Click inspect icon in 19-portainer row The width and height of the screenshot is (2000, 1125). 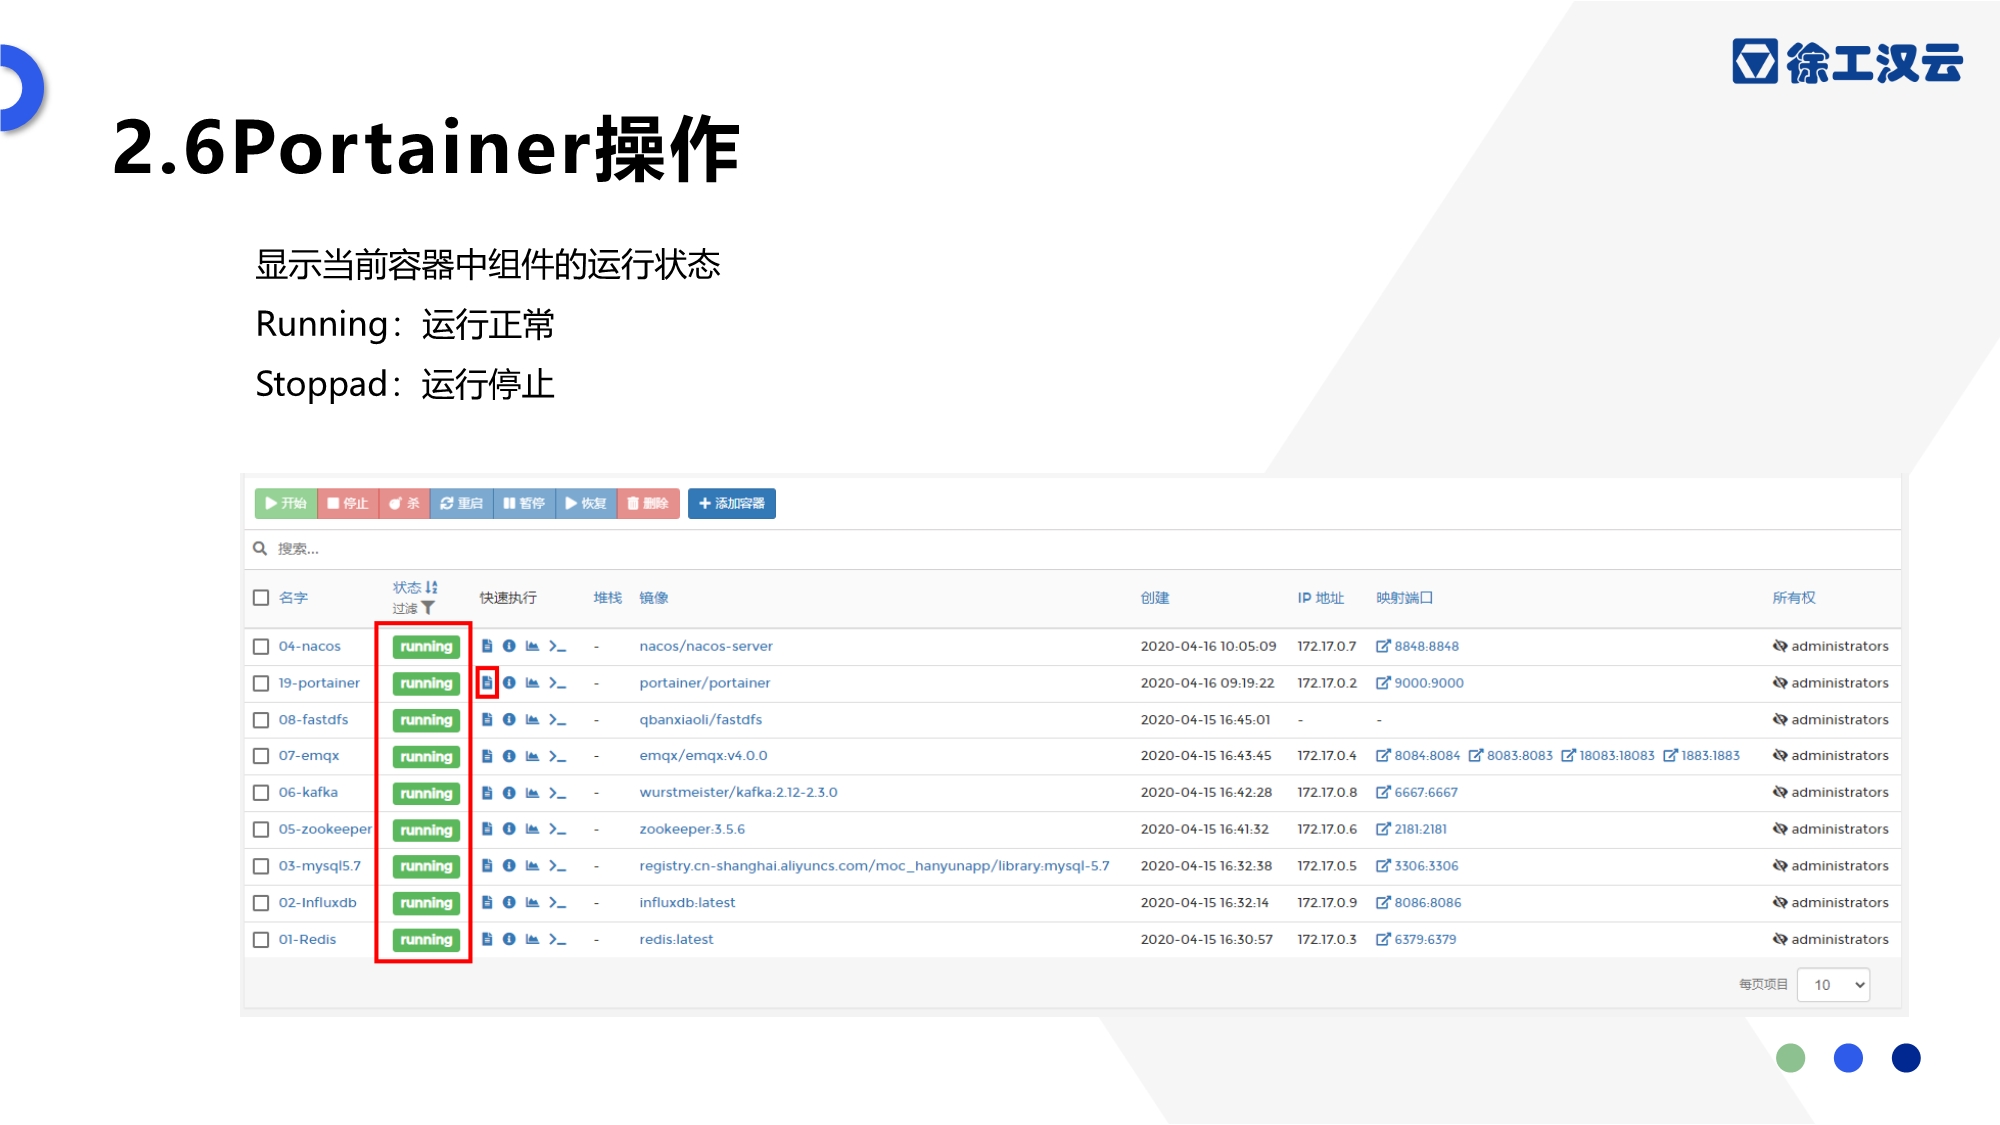coord(509,683)
